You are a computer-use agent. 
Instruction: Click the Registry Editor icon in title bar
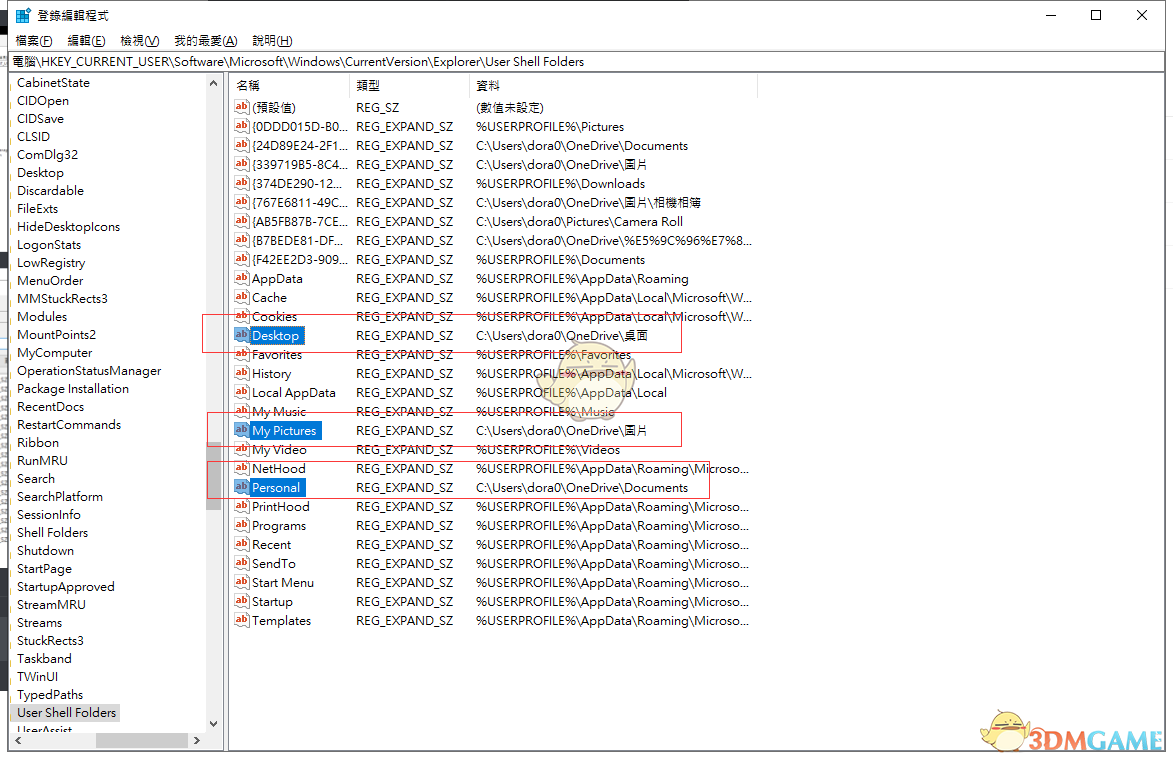point(23,16)
